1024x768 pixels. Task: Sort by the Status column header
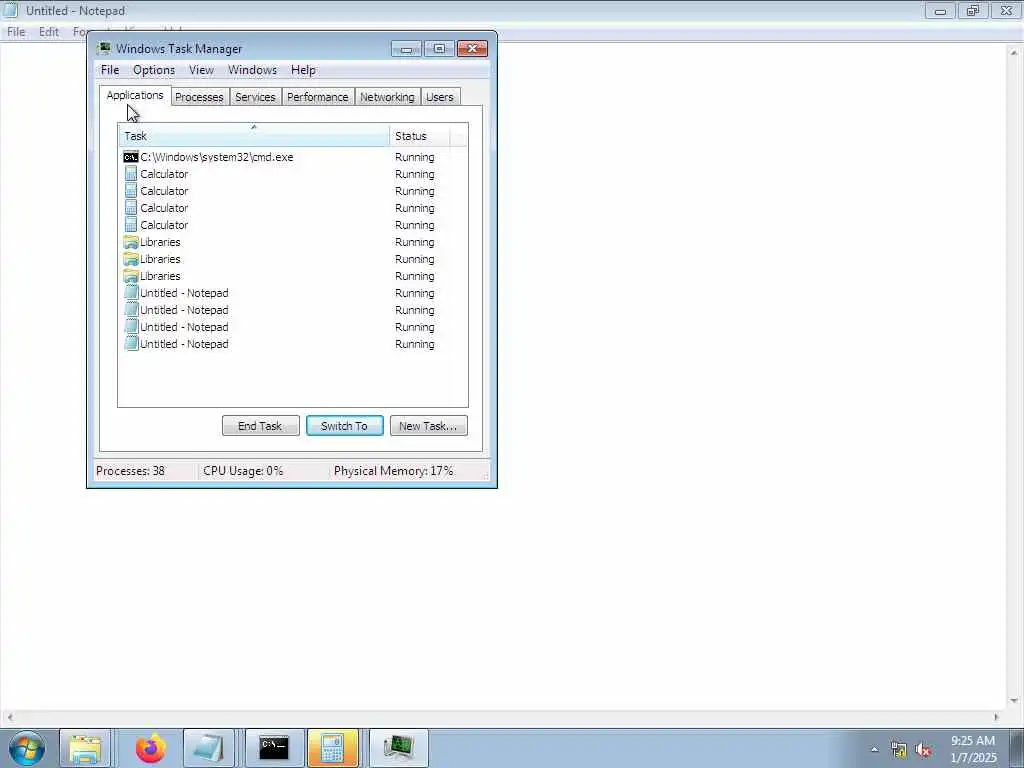coord(420,136)
